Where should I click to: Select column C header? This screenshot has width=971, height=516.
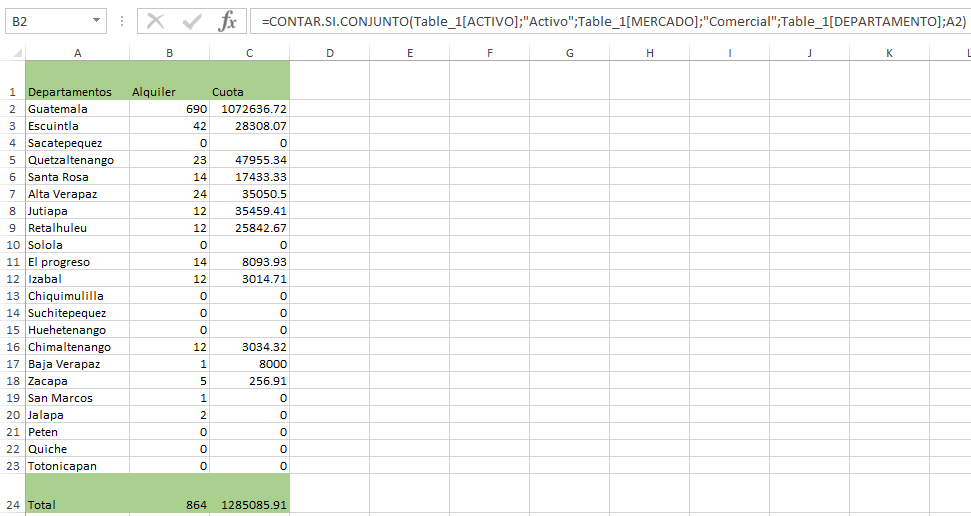coord(249,52)
